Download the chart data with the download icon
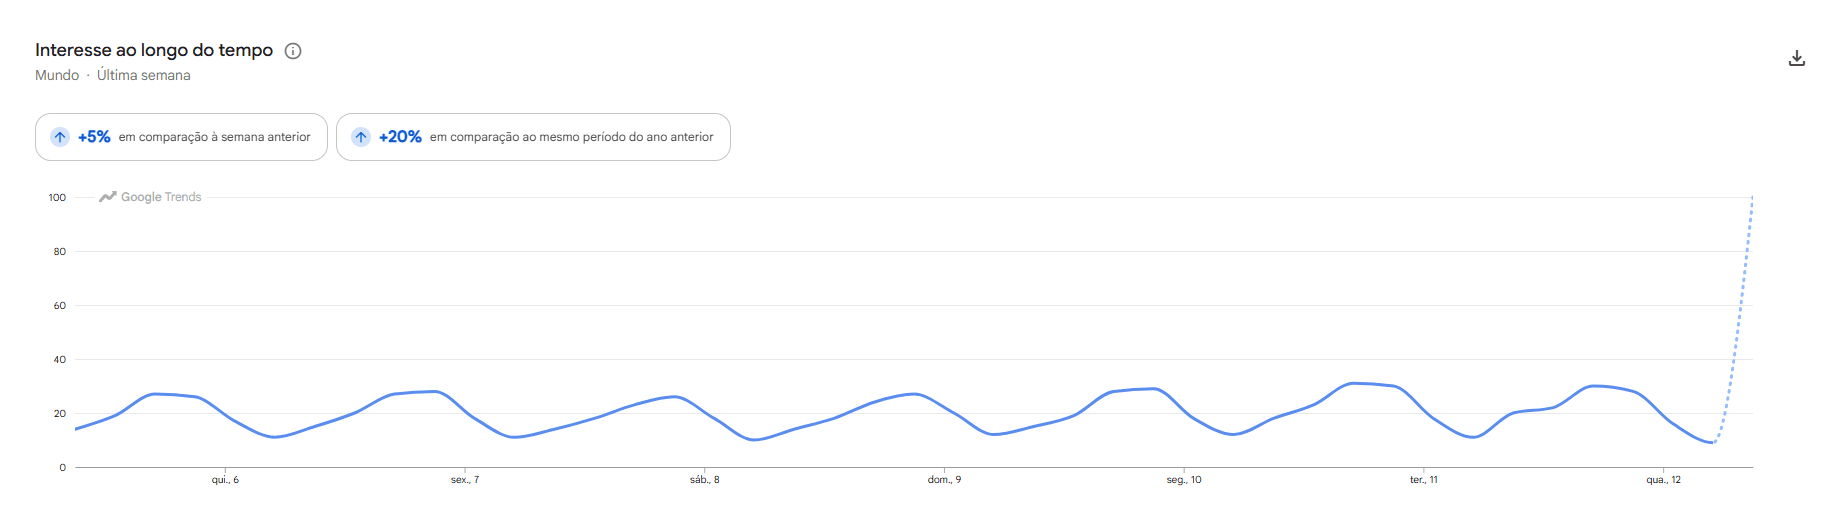 coord(1796,58)
